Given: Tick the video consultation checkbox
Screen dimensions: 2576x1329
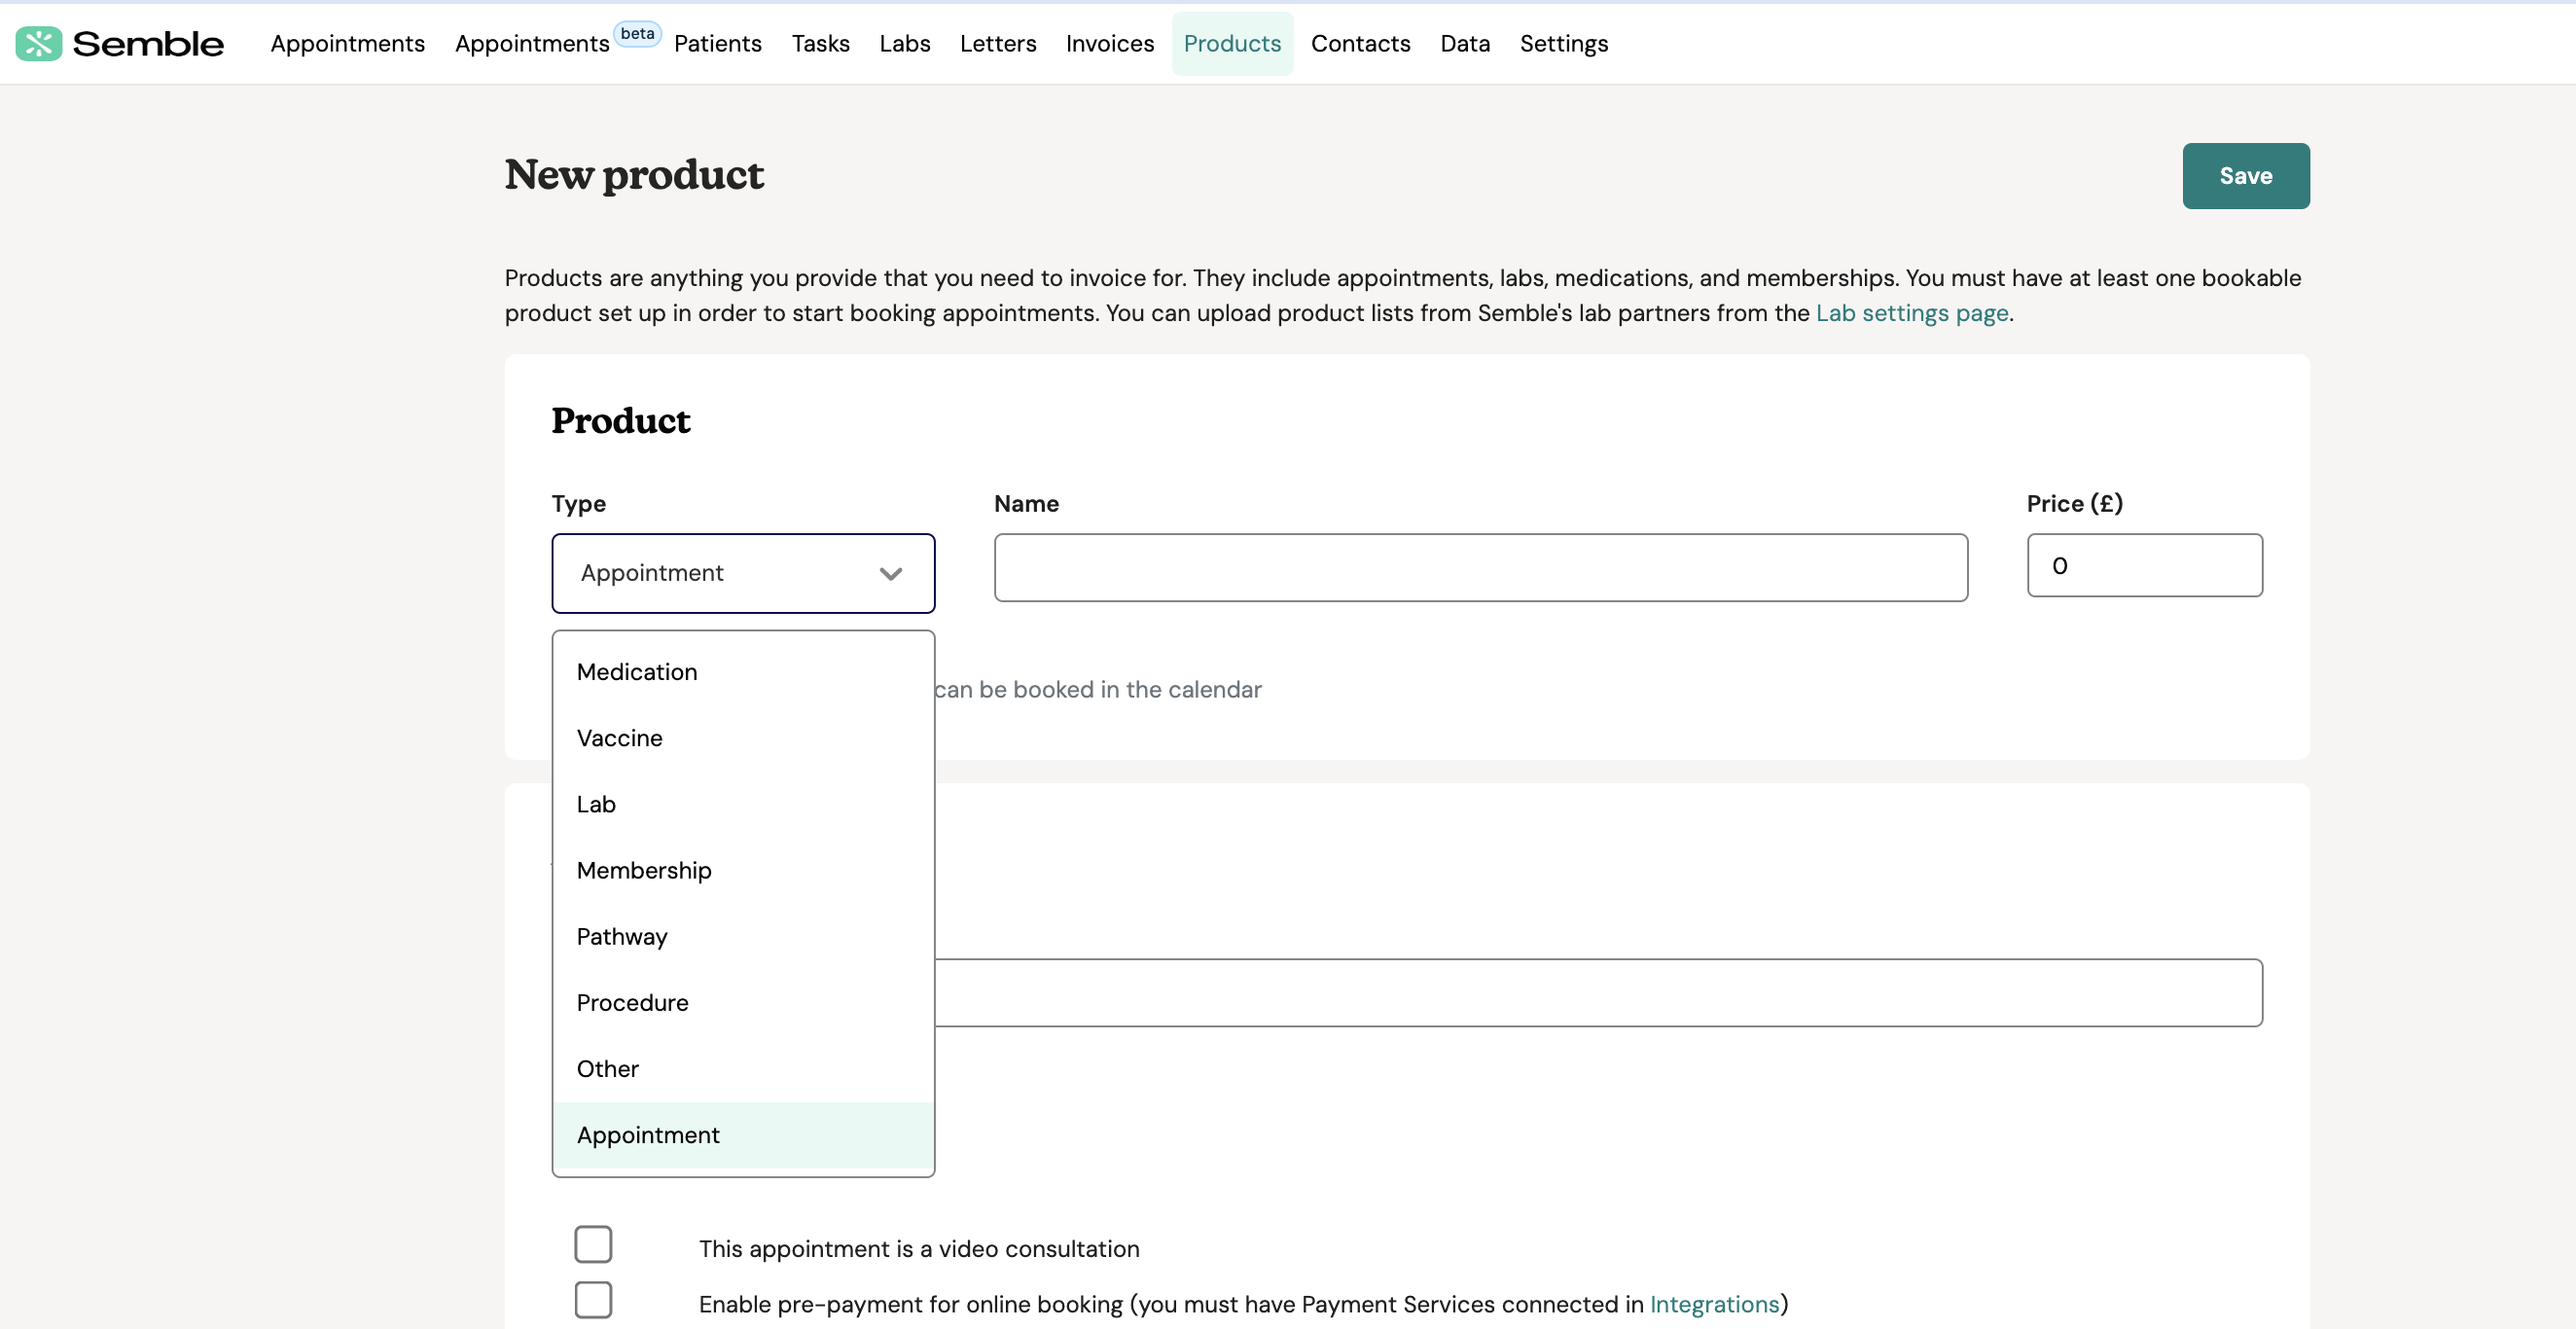Looking at the screenshot, I should [593, 1244].
